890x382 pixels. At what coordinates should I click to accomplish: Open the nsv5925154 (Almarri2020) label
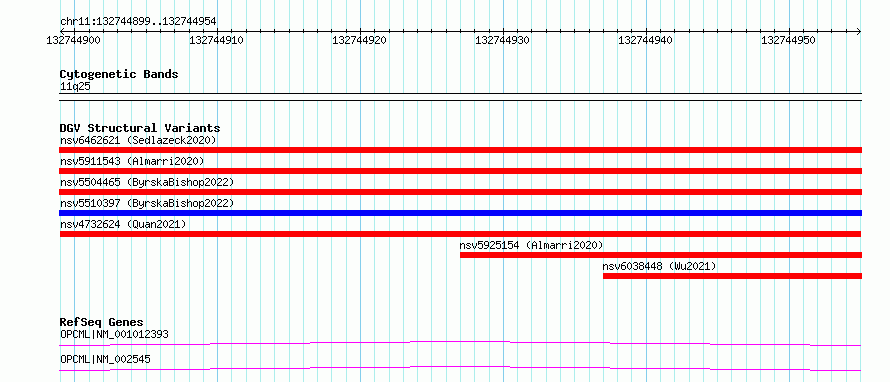(531, 245)
